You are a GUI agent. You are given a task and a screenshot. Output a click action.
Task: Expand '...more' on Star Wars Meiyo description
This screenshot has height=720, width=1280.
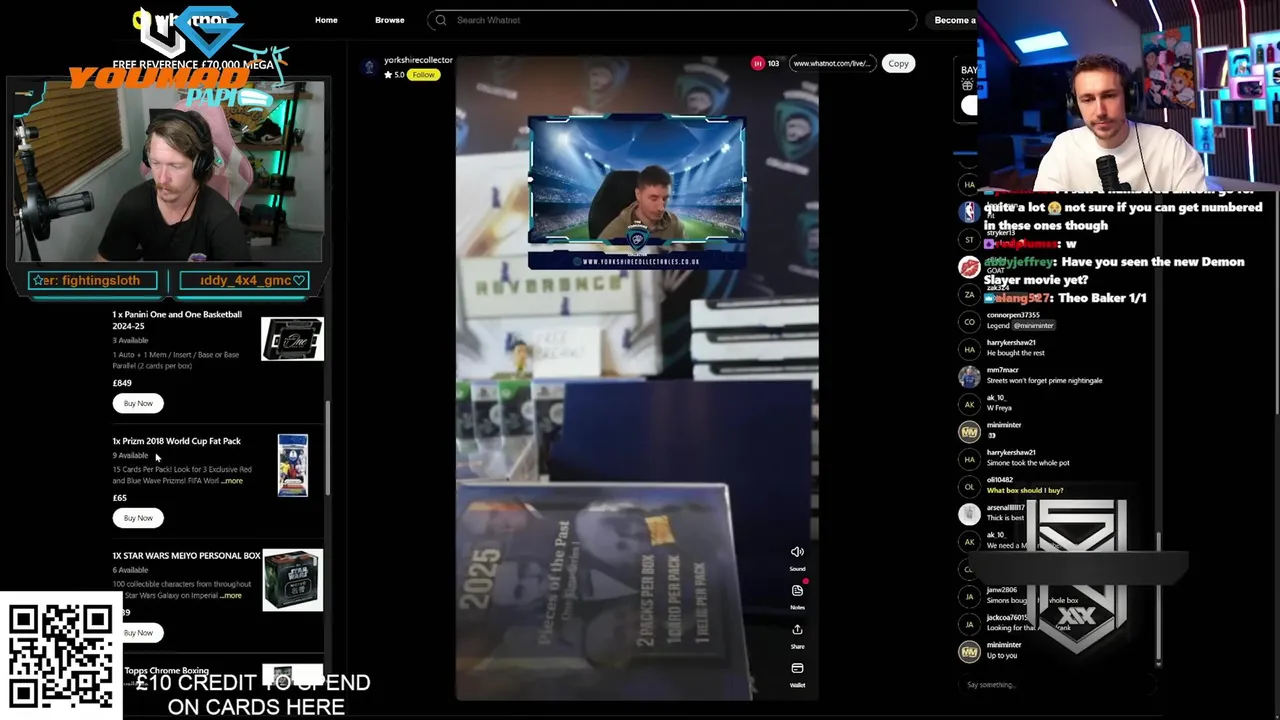point(230,596)
